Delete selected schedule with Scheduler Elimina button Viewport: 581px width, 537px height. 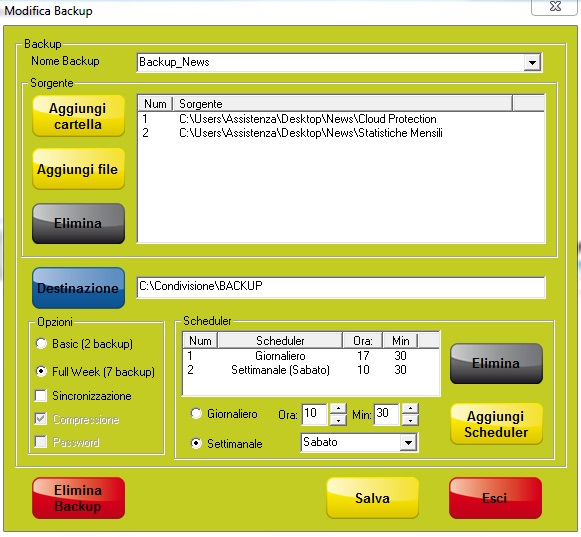[496, 363]
